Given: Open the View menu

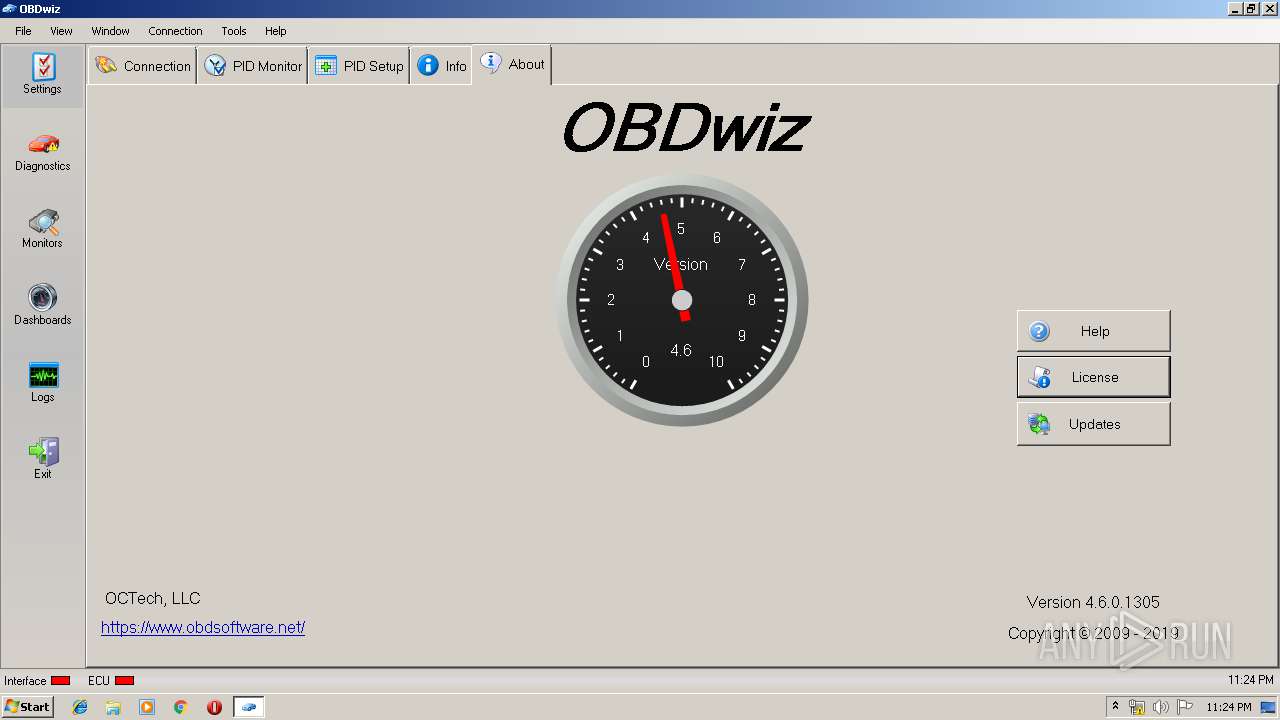Looking at the screenshot, I should (61, 31).
